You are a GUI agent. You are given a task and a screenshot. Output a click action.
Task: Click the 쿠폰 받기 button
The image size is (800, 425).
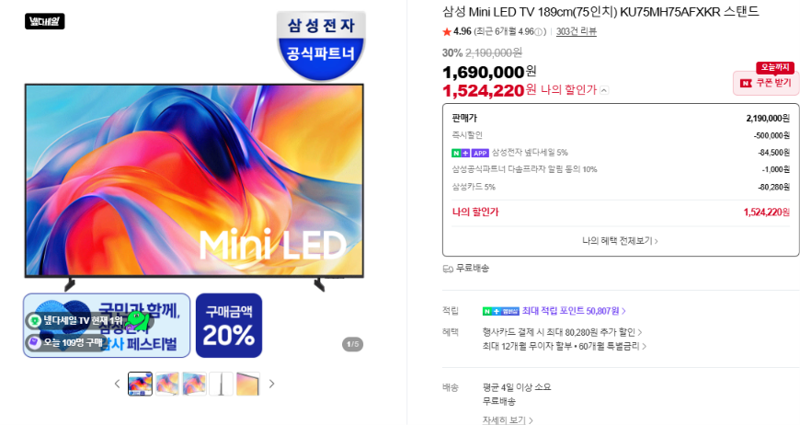[766, 83]
